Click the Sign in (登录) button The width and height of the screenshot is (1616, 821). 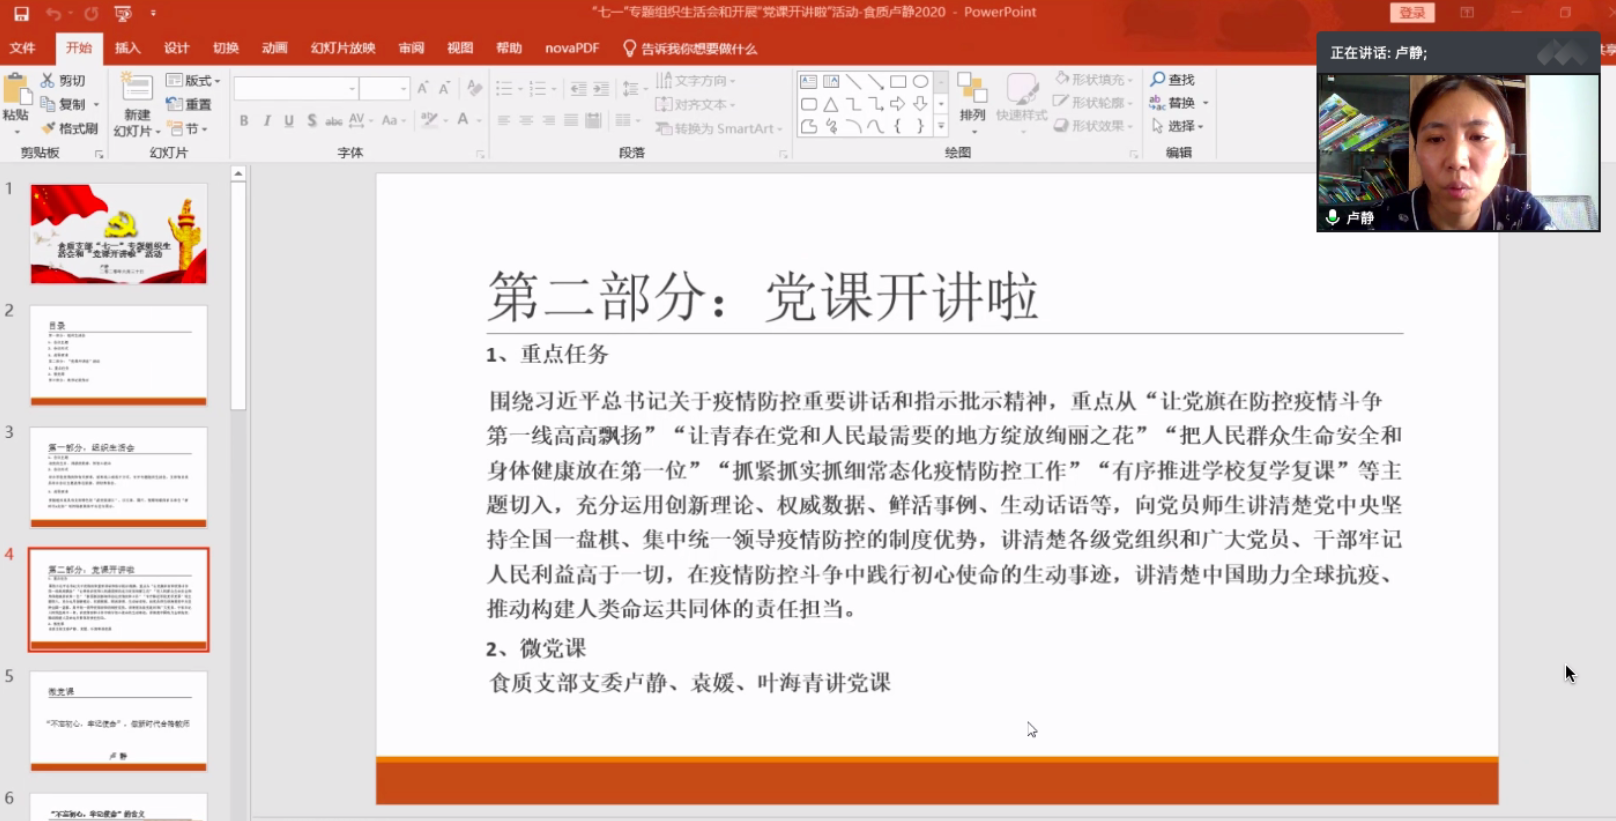(1411, 12)
